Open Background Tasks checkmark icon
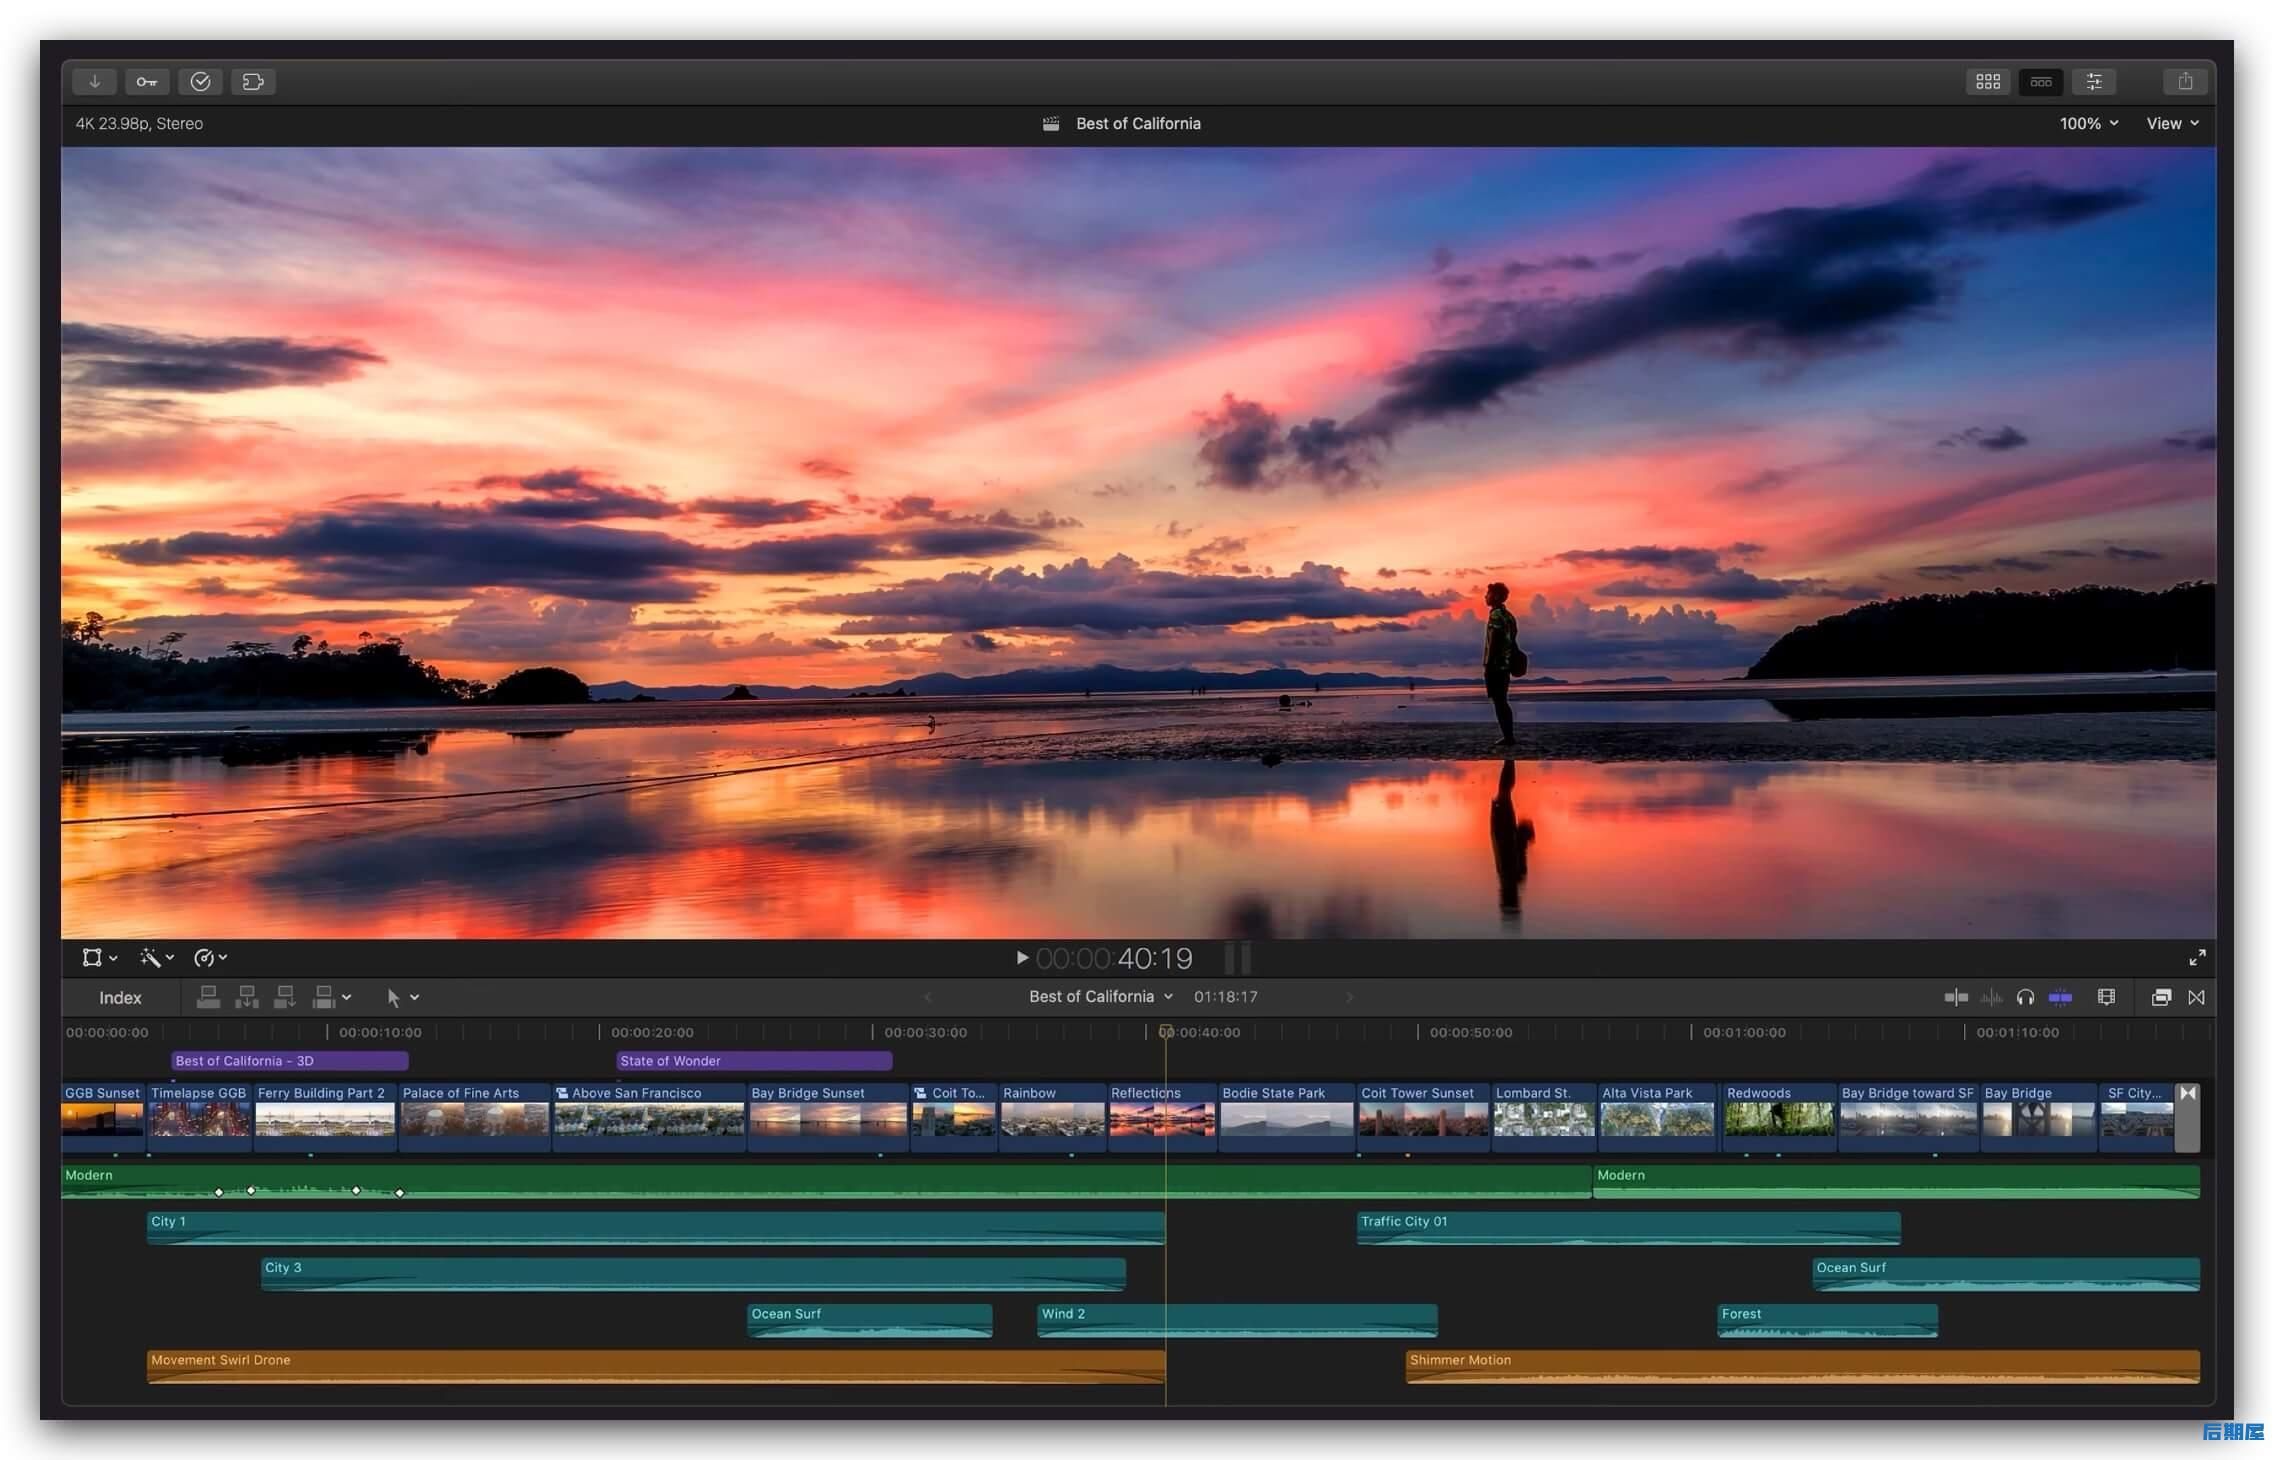2274x1460 pixels. coord(200,82)
